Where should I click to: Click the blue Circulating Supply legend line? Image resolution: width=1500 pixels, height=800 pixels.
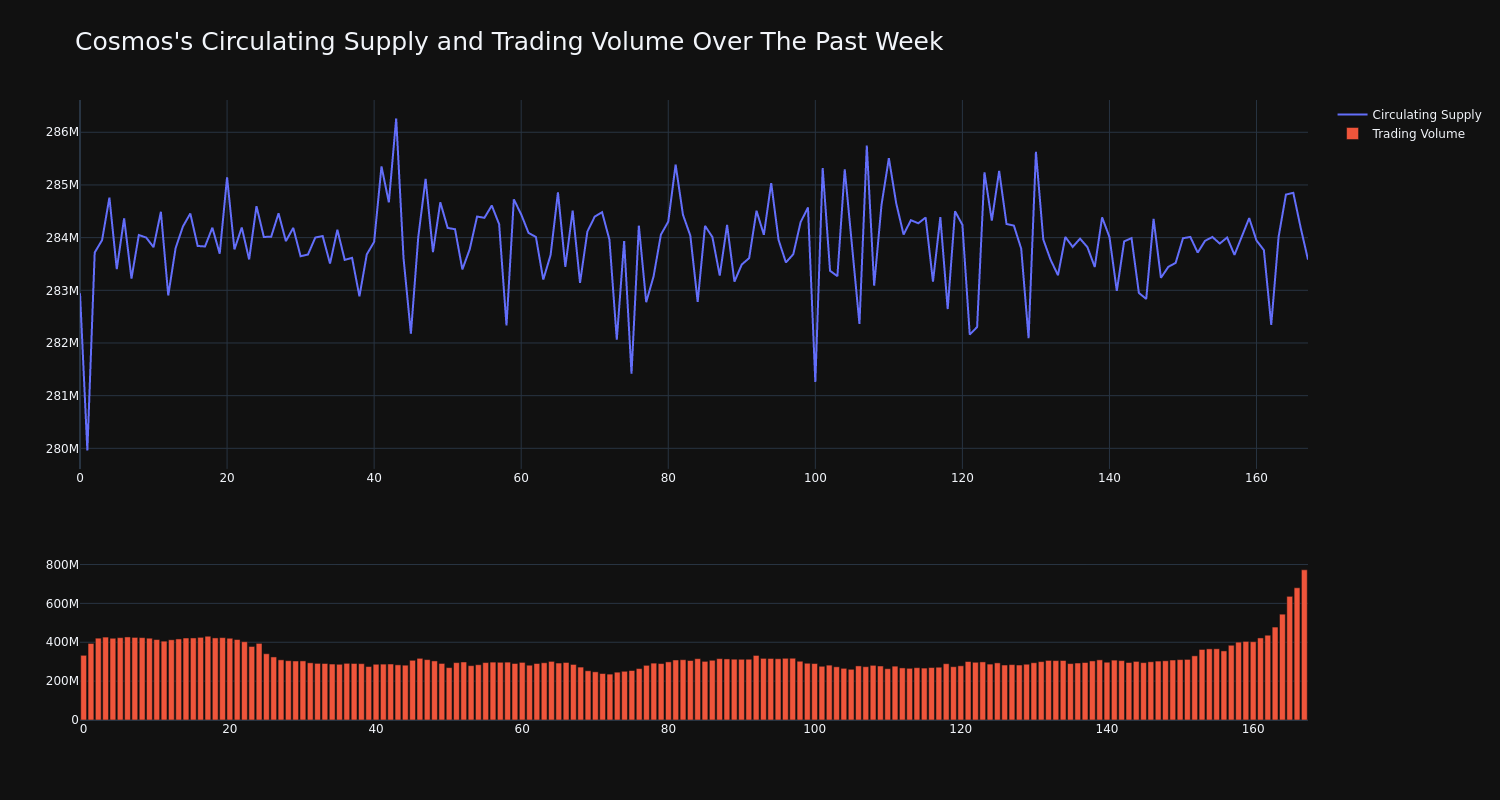[x=1352, y=115]
